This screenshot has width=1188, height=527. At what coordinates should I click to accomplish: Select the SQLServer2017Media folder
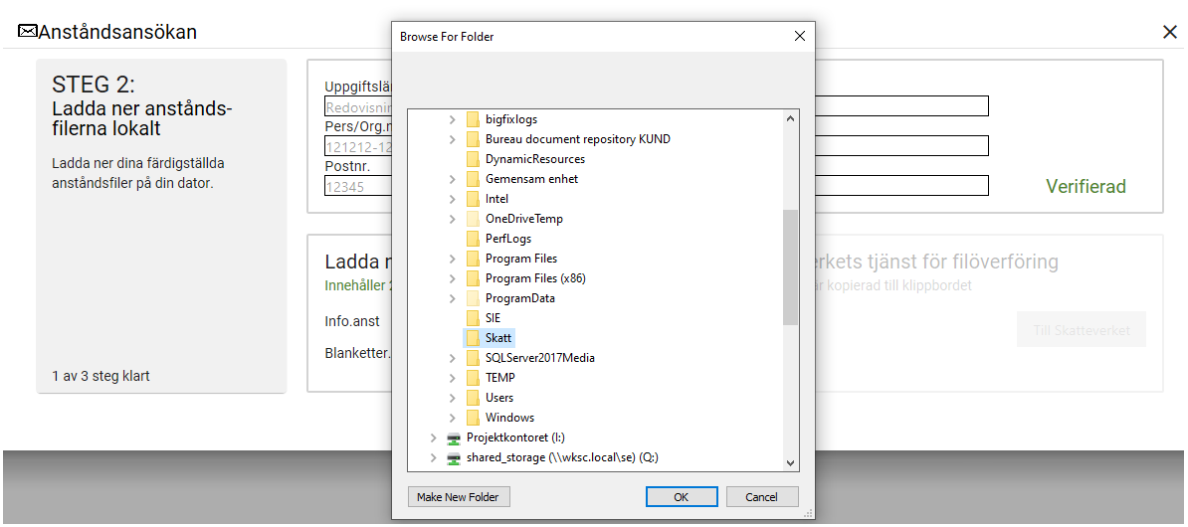[540, 357]
